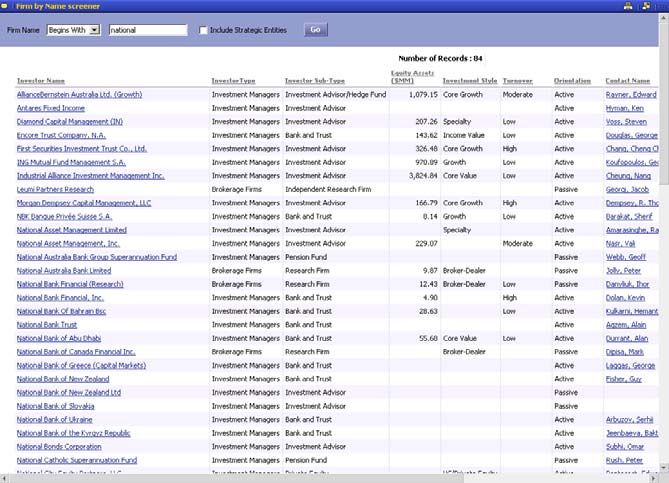Sort by Investor Type column header
669x483 pixels.
click(x=233, y=81)
